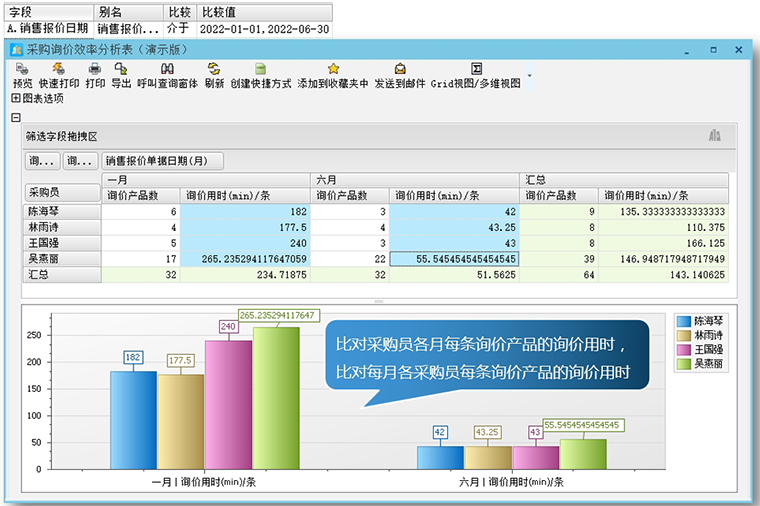
Task: Click the tan 177.5 bar in 一月
Action: 181,422
